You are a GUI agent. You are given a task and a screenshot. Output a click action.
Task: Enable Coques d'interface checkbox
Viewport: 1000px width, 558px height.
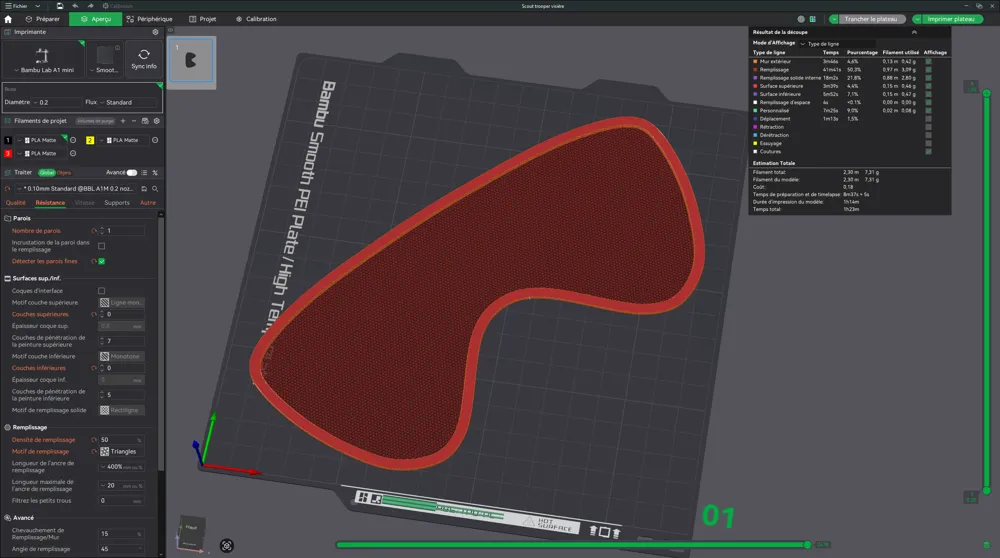tap(101, 291)
